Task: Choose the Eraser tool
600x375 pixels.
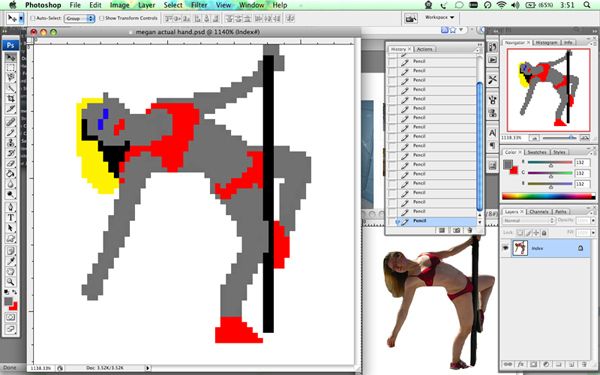Action: tap(11, 163)
